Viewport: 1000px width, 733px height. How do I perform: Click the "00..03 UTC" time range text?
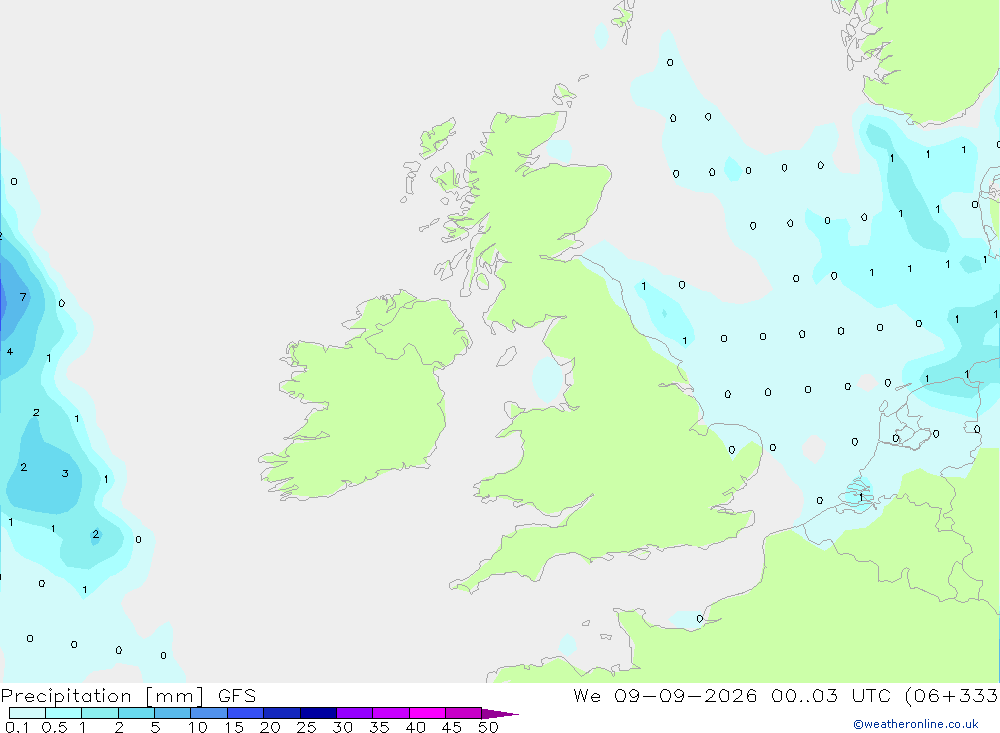830,696
